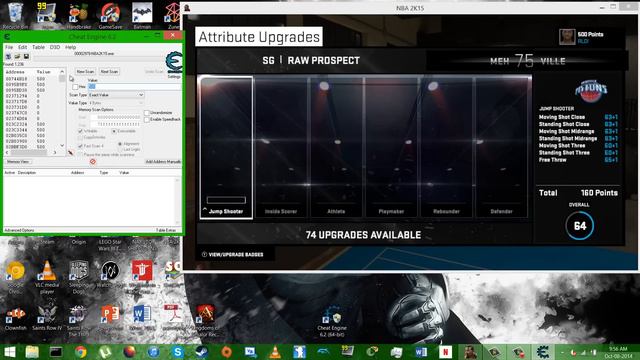Viewport: 640px width, 360px height.
Task: Click the New Scan button
Action: [85, 71]
